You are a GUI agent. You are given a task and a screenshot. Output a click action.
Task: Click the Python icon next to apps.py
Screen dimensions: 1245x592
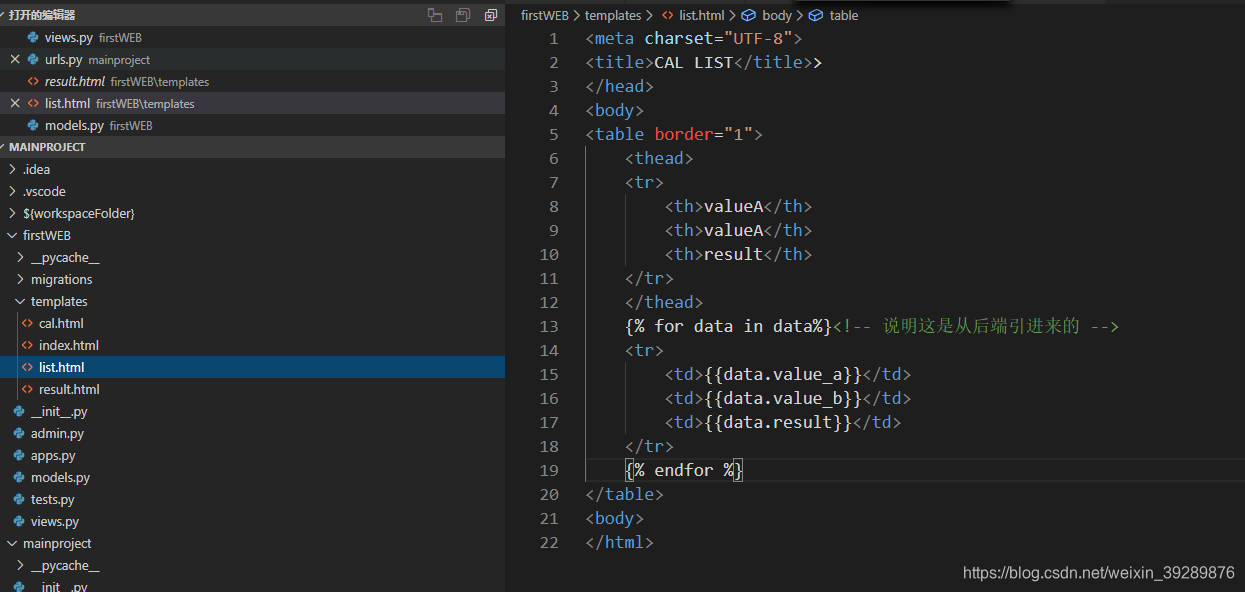[x=19, y=455]
